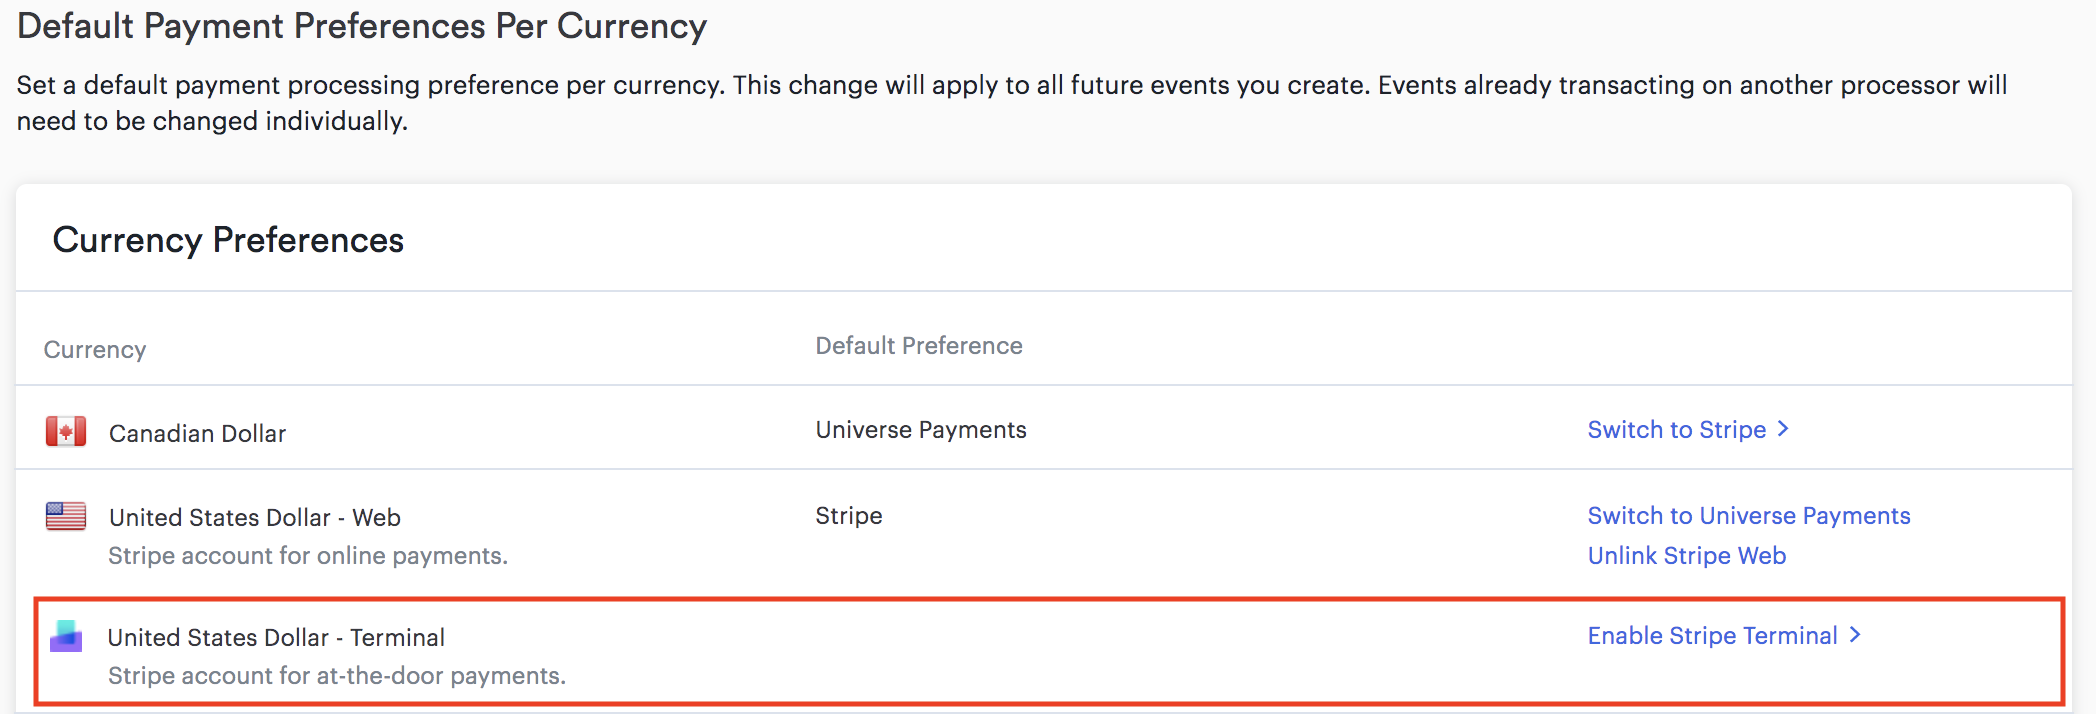Click the Stripe default preference value
Viewport: 2096px width, 714px height.
849,516
